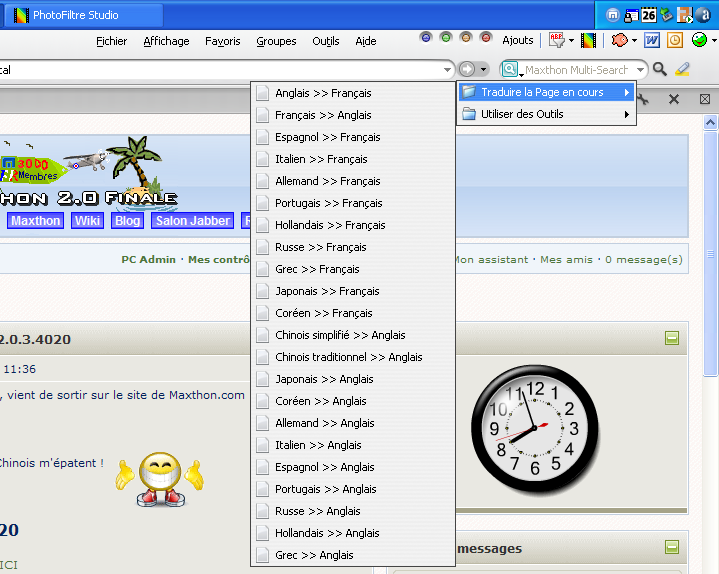Choose Japonais >> Anglais

coord(353,379)
